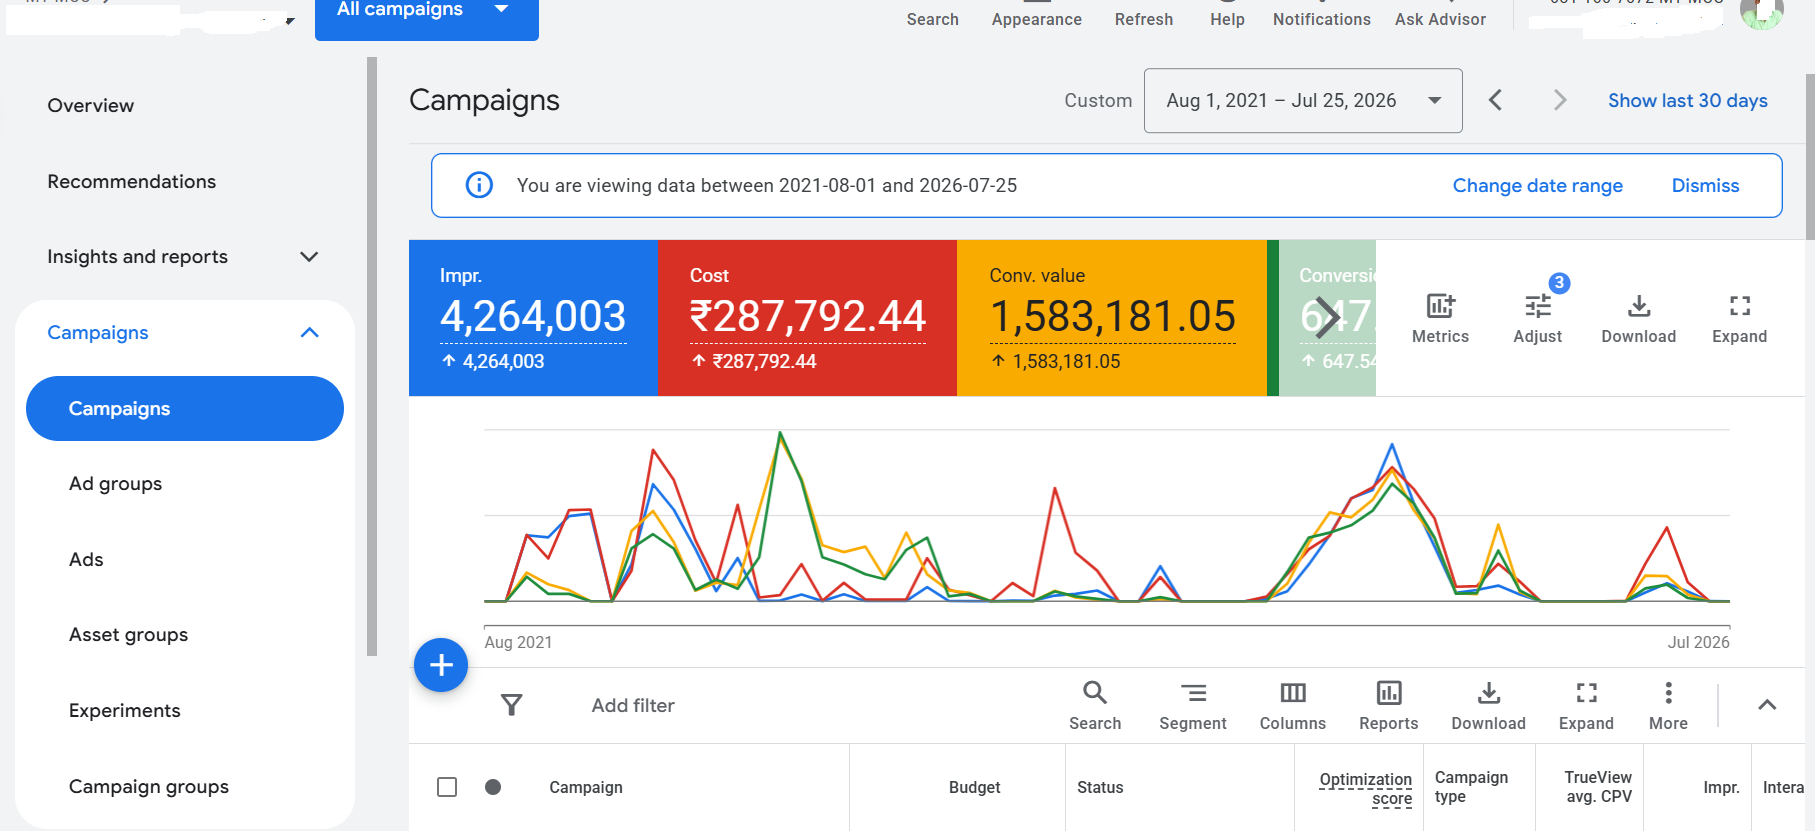Dismiss the date range notice

point(1705,186)
